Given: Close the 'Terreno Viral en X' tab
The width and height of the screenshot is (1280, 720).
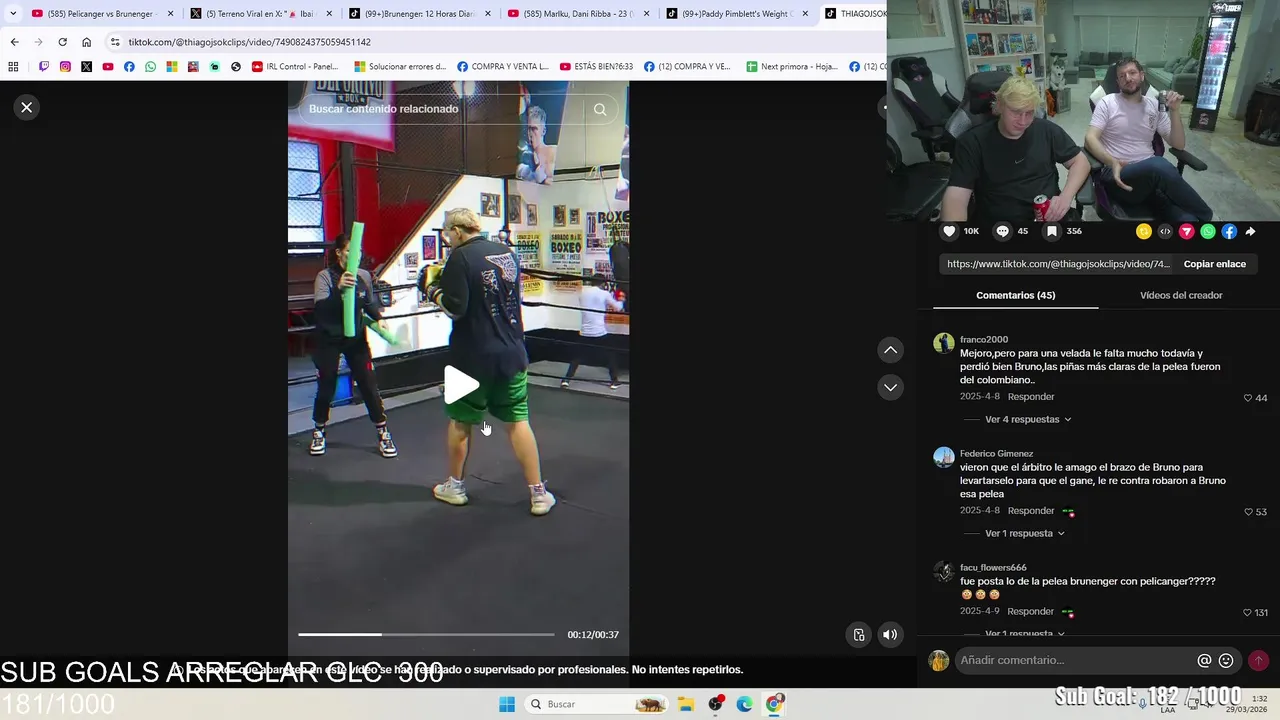Looking at the screenshot, I should [x=329, y=14].
